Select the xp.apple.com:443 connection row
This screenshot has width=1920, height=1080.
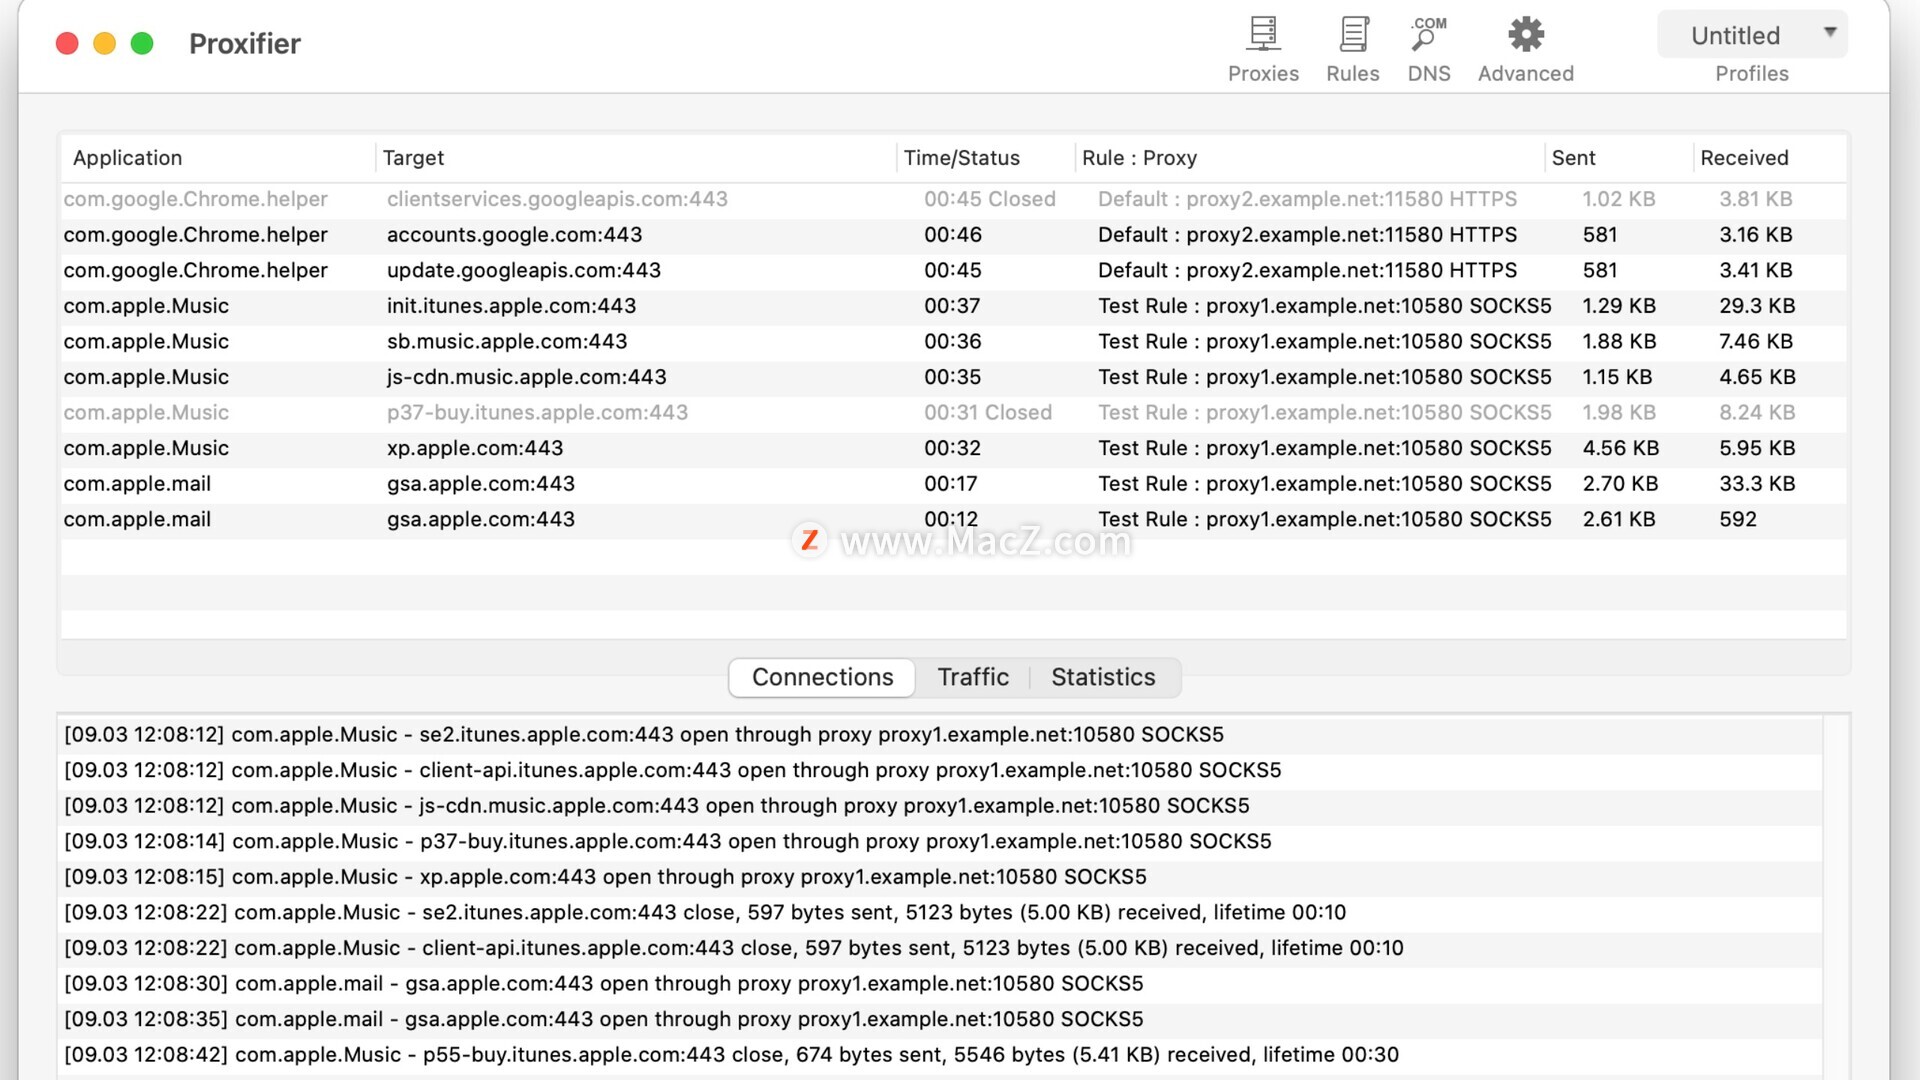point(953,448)
